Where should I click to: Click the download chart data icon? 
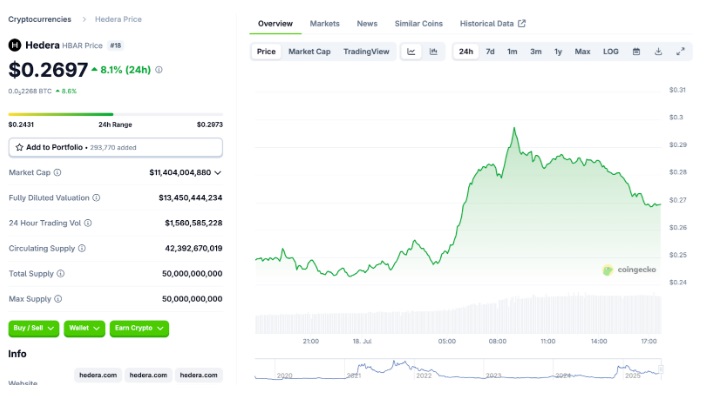pos(658,51)
